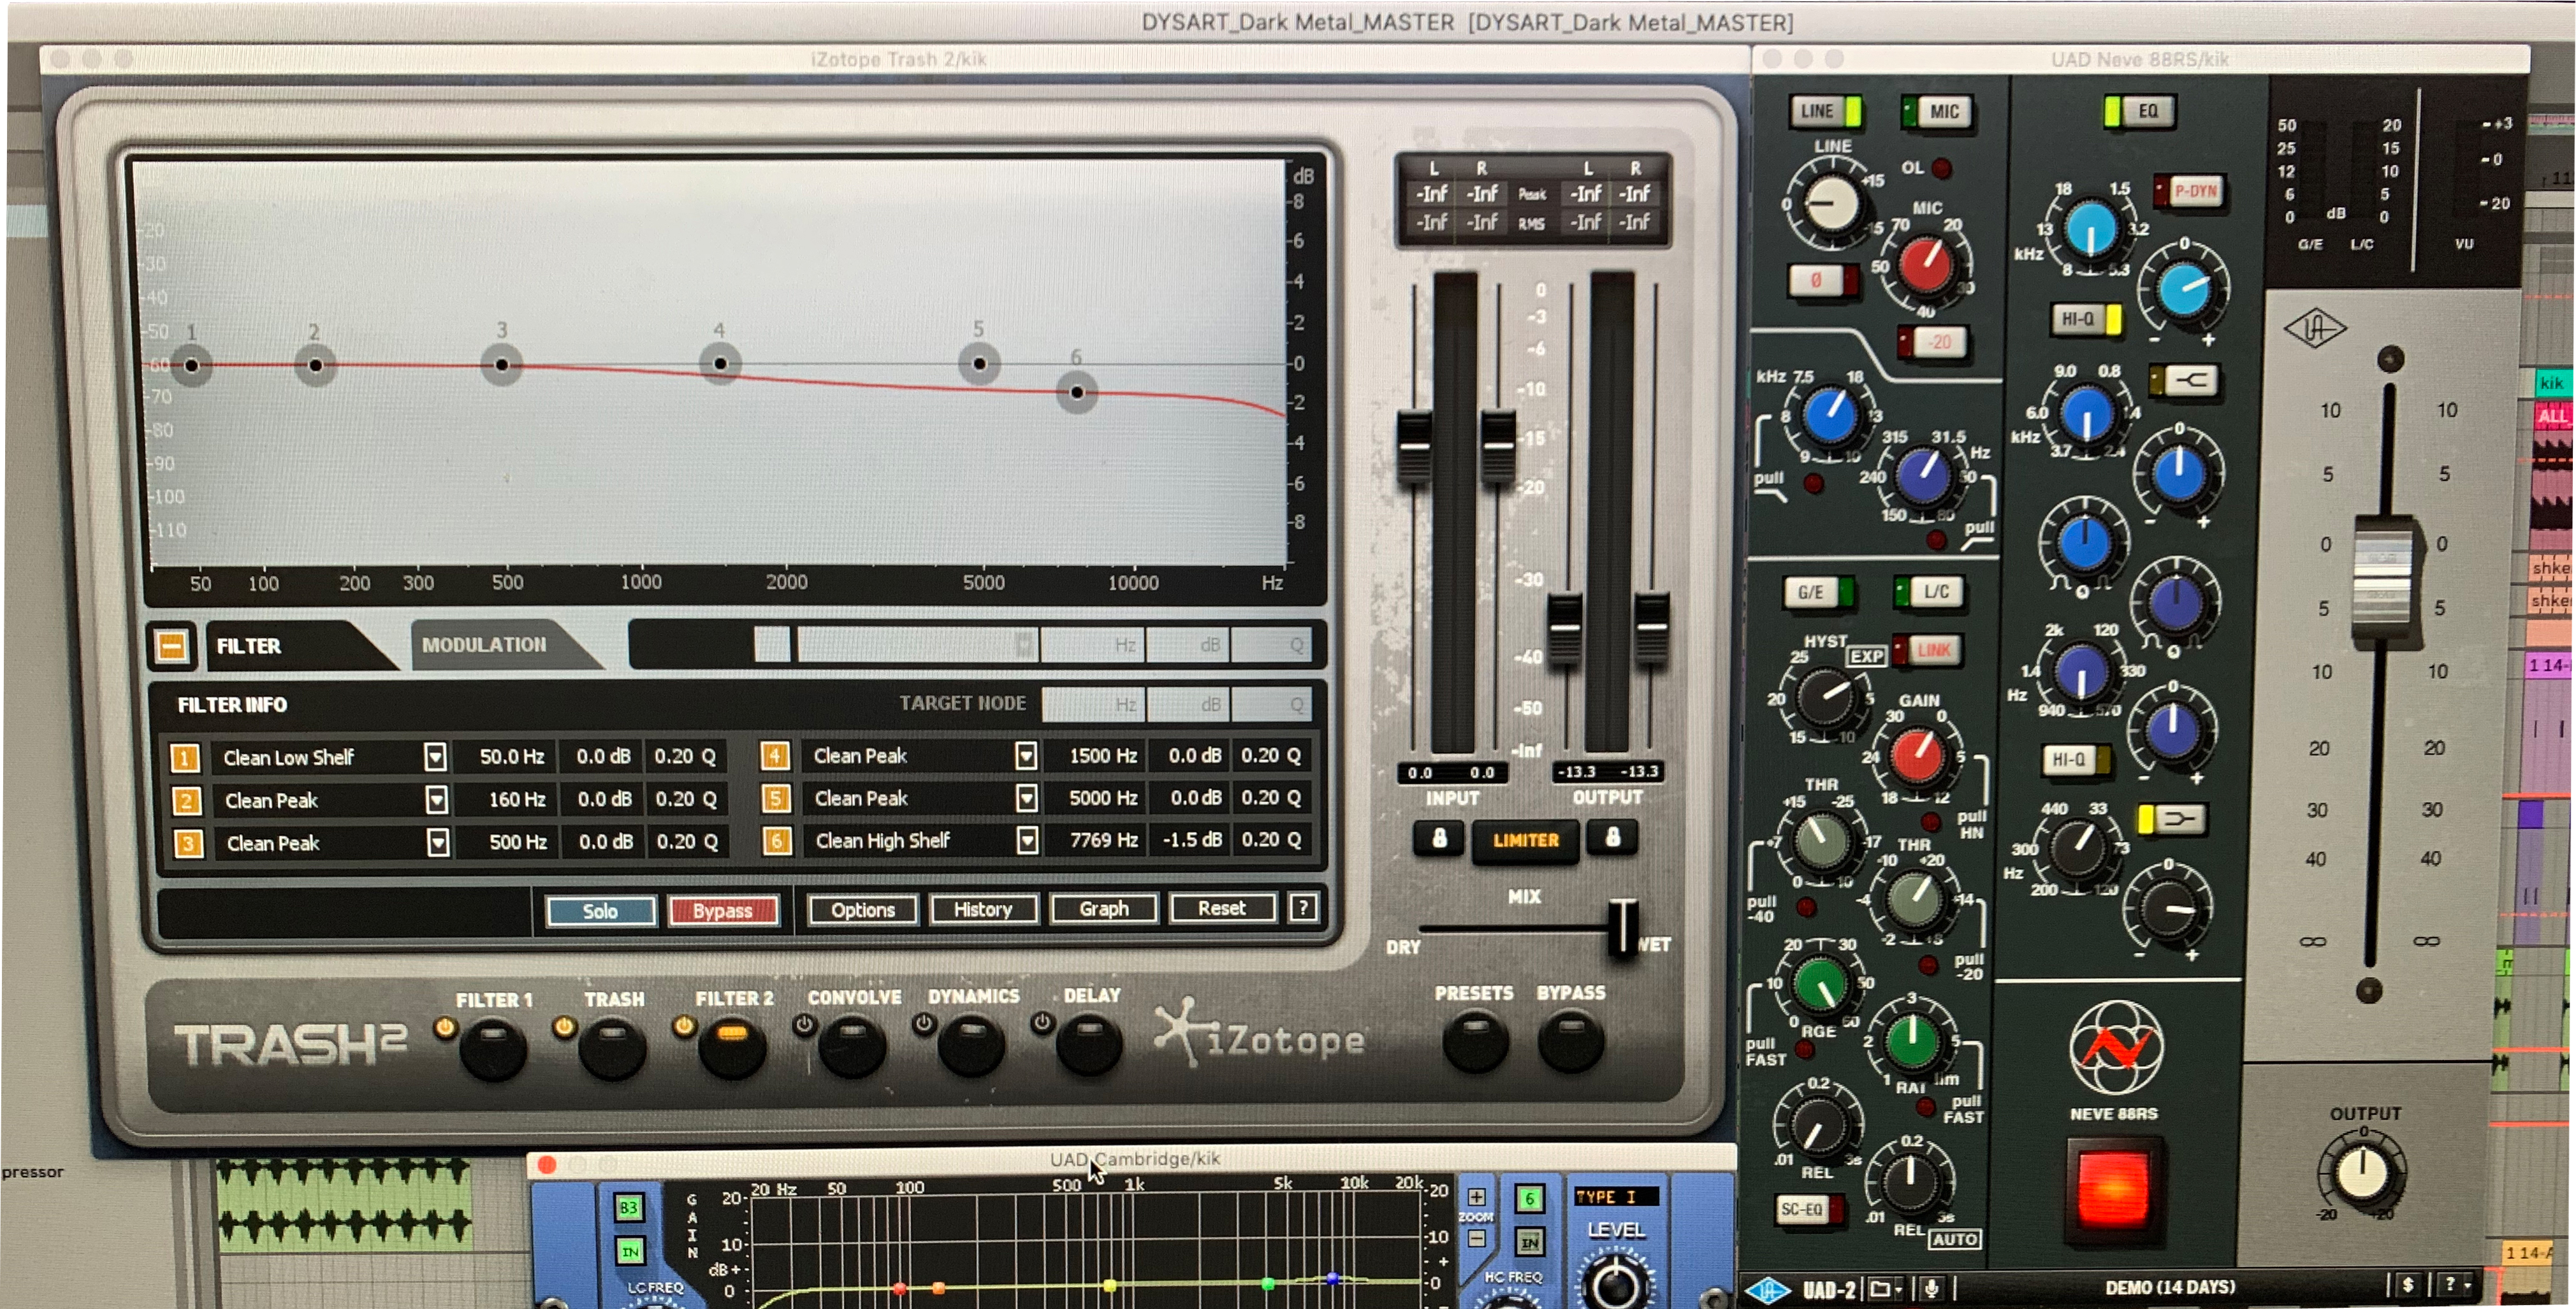Click the Reset button
This screenshot has width=2576, height=1309.
1221,908
